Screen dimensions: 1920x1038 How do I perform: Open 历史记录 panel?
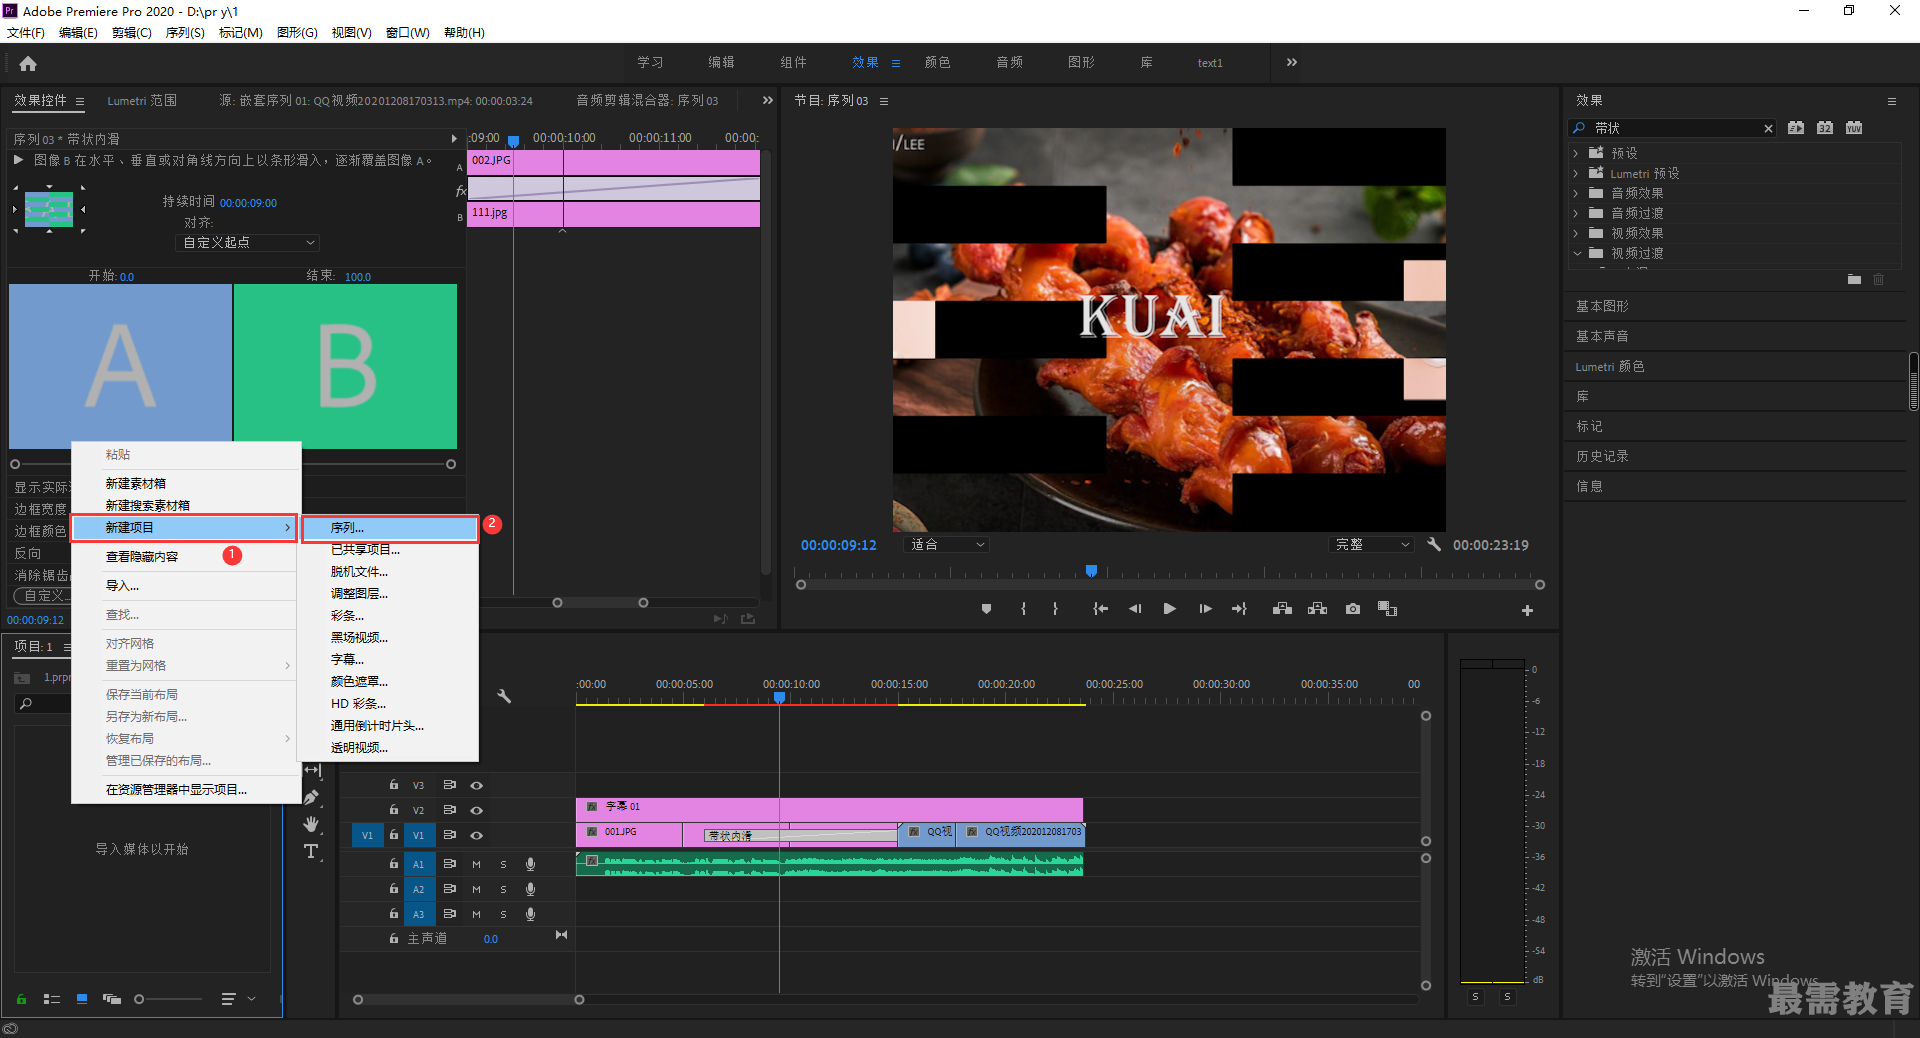tap(1602, 456)
